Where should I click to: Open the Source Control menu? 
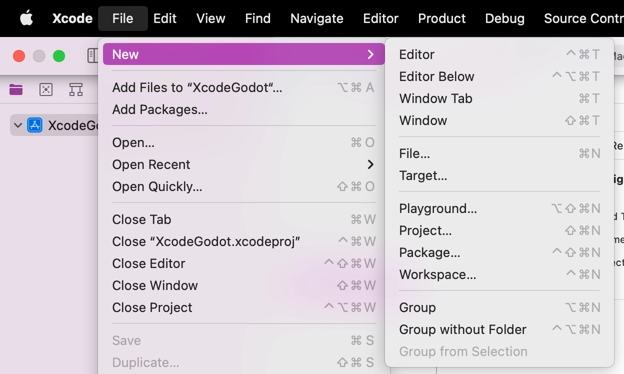point(583,18)
